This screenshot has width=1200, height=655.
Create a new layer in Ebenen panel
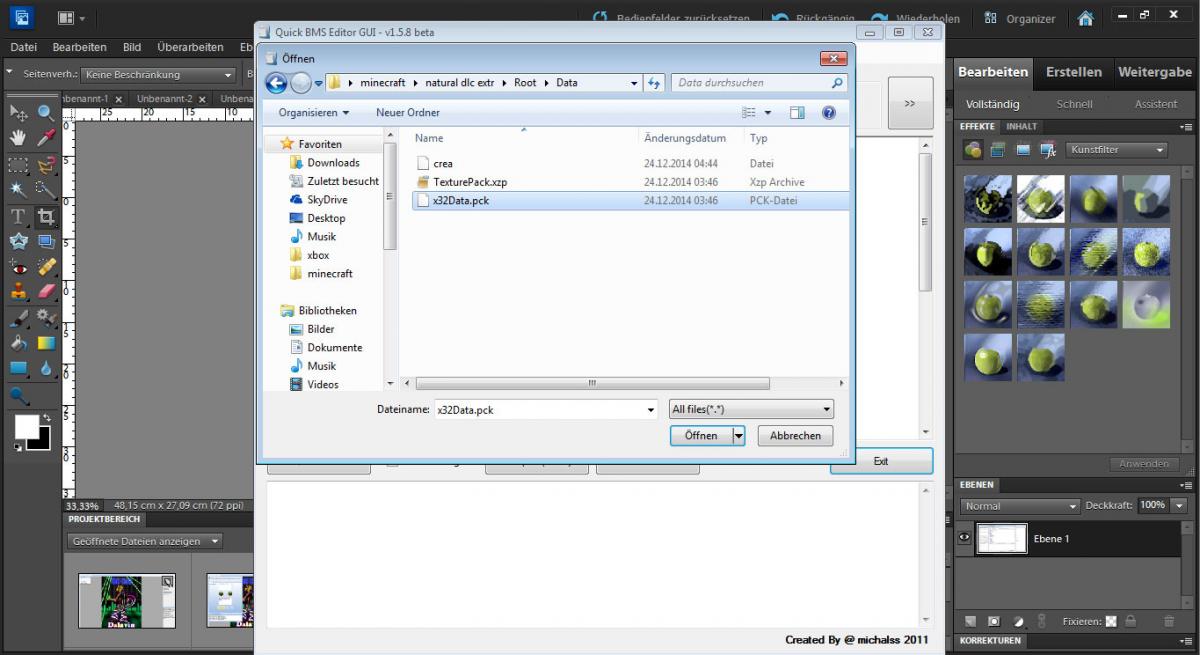[969, 621]
